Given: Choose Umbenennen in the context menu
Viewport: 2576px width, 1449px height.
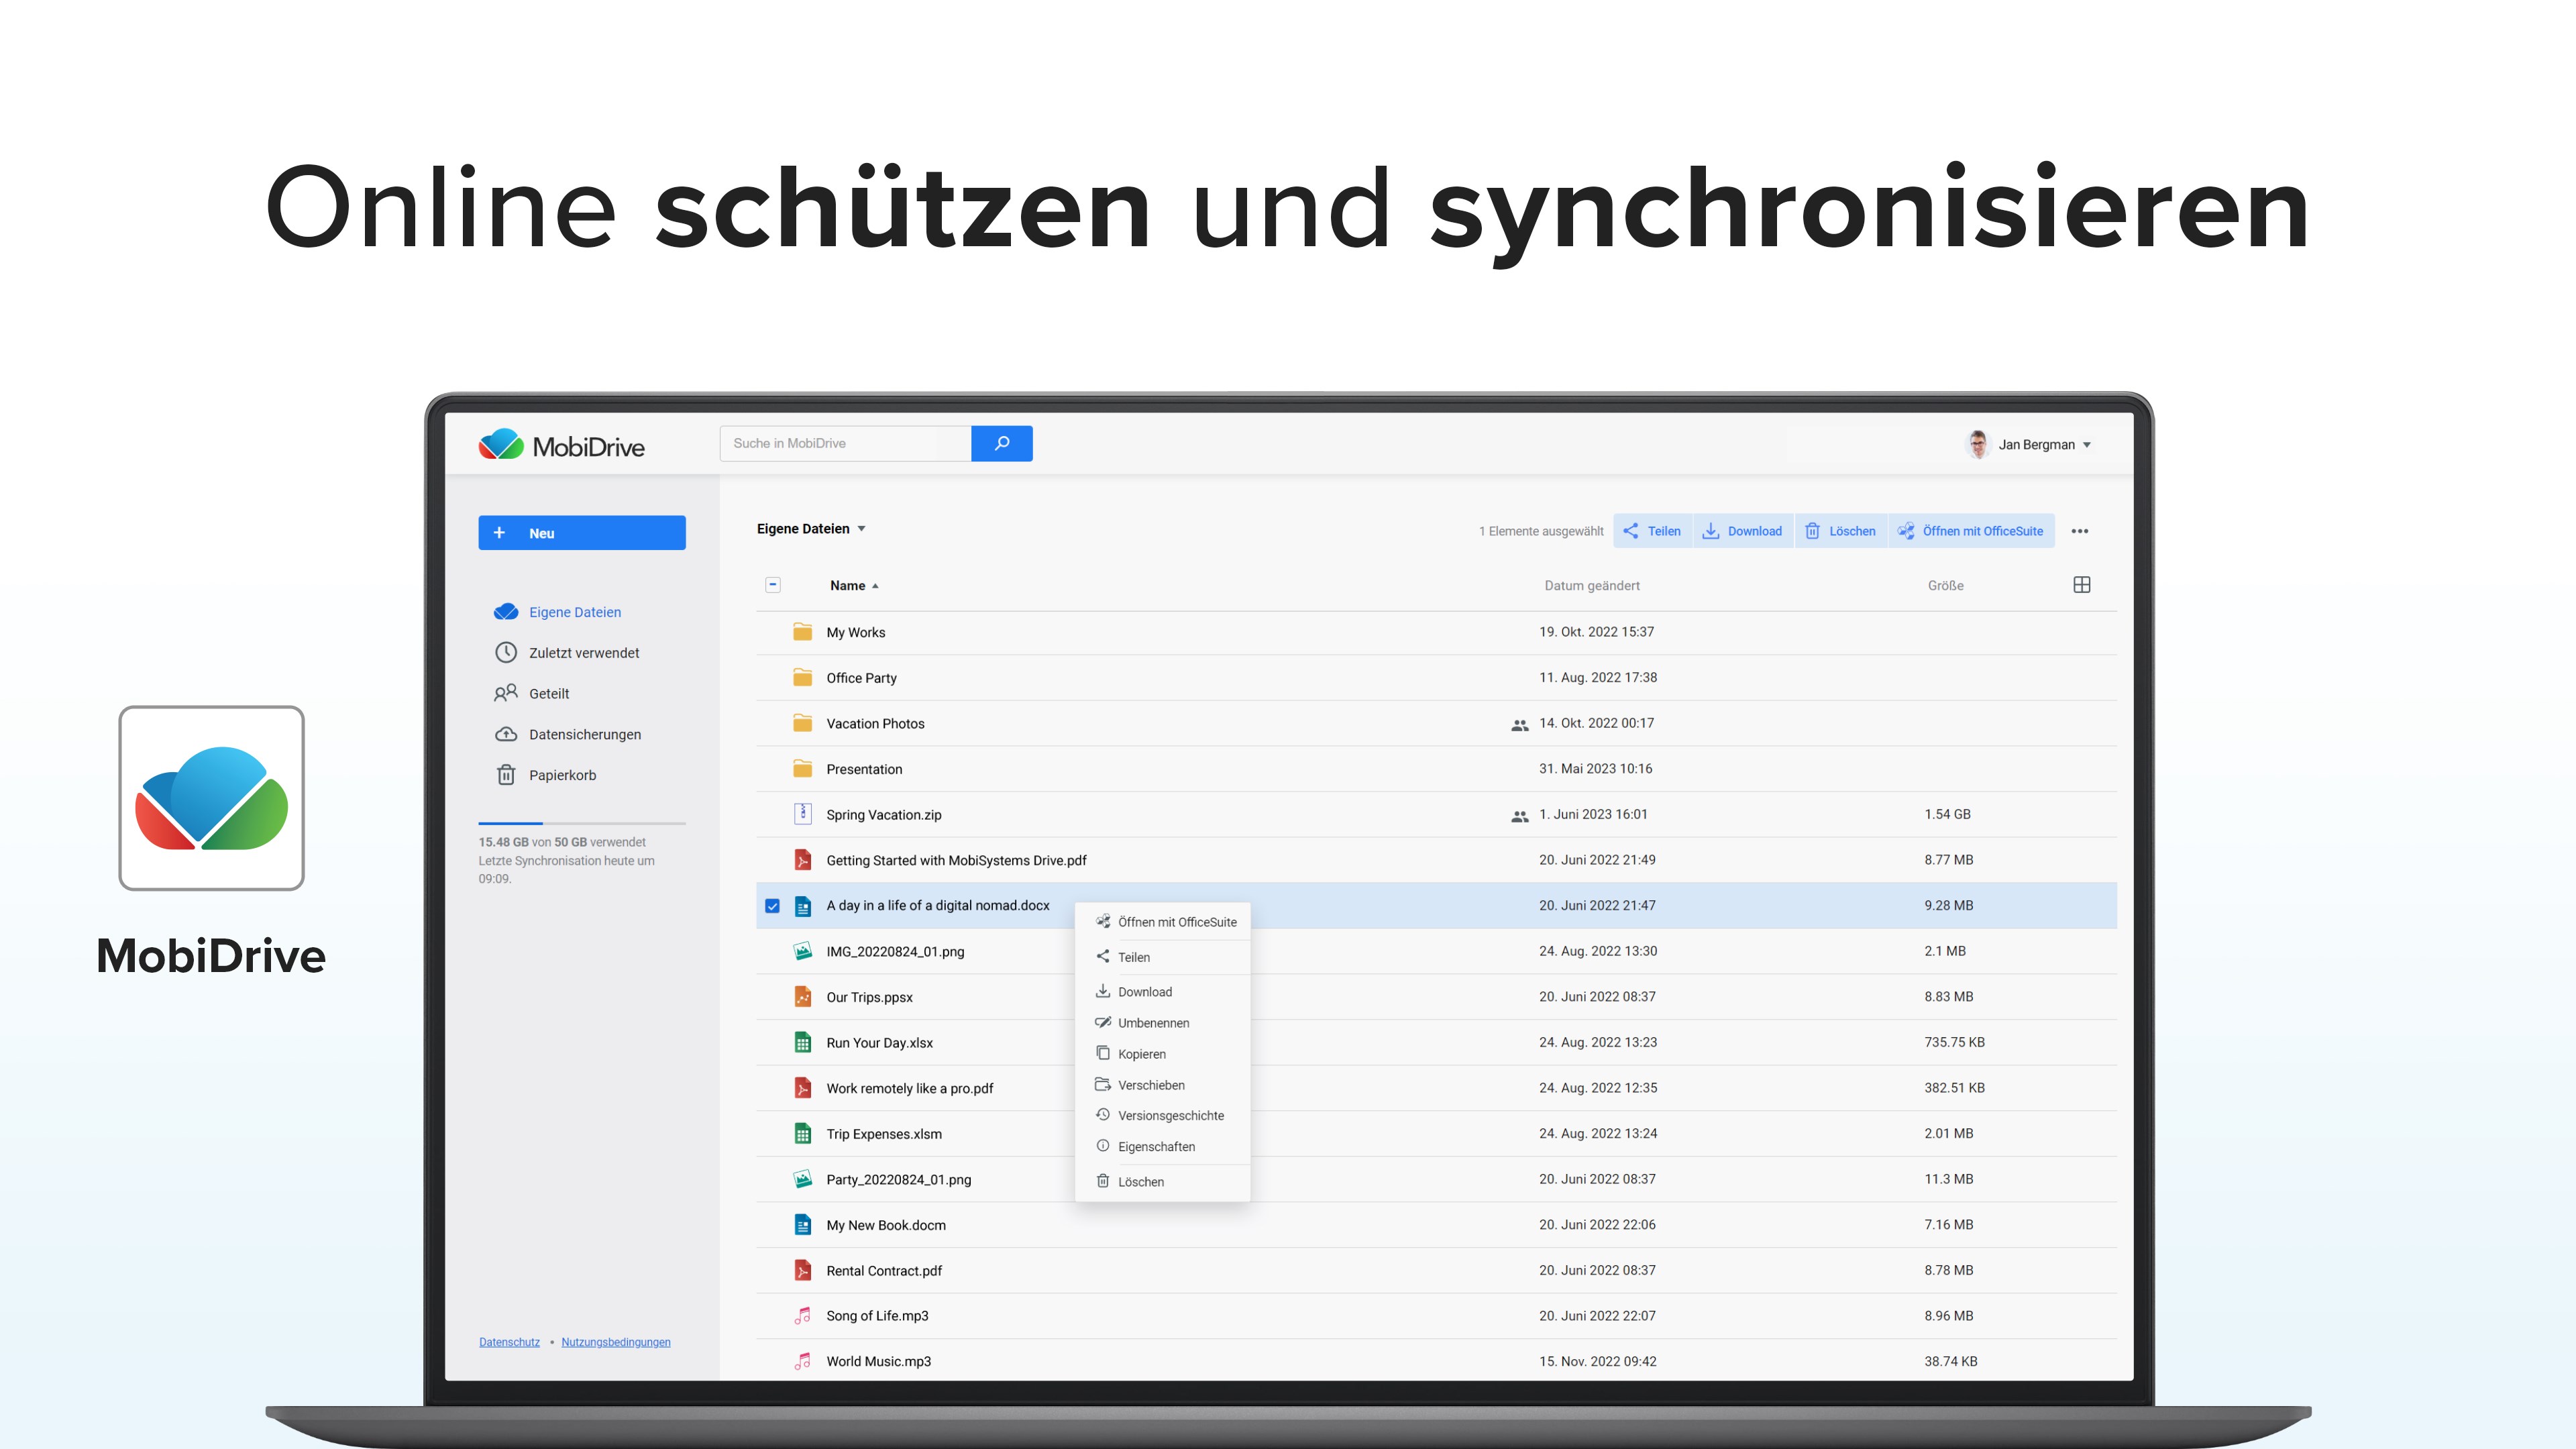Looking at the screenshot, I should (x=1163, y=1023).
